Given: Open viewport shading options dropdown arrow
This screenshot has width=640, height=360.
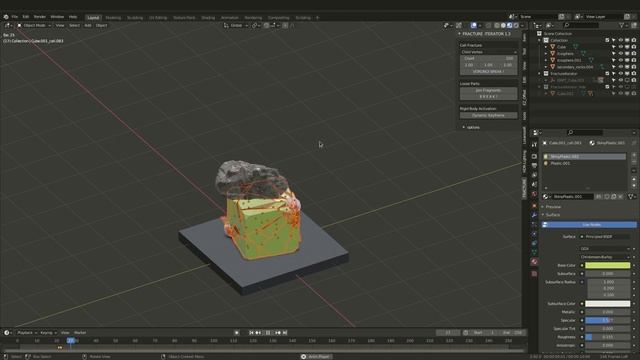Looking at the screenshot, I should pos(522,25).
